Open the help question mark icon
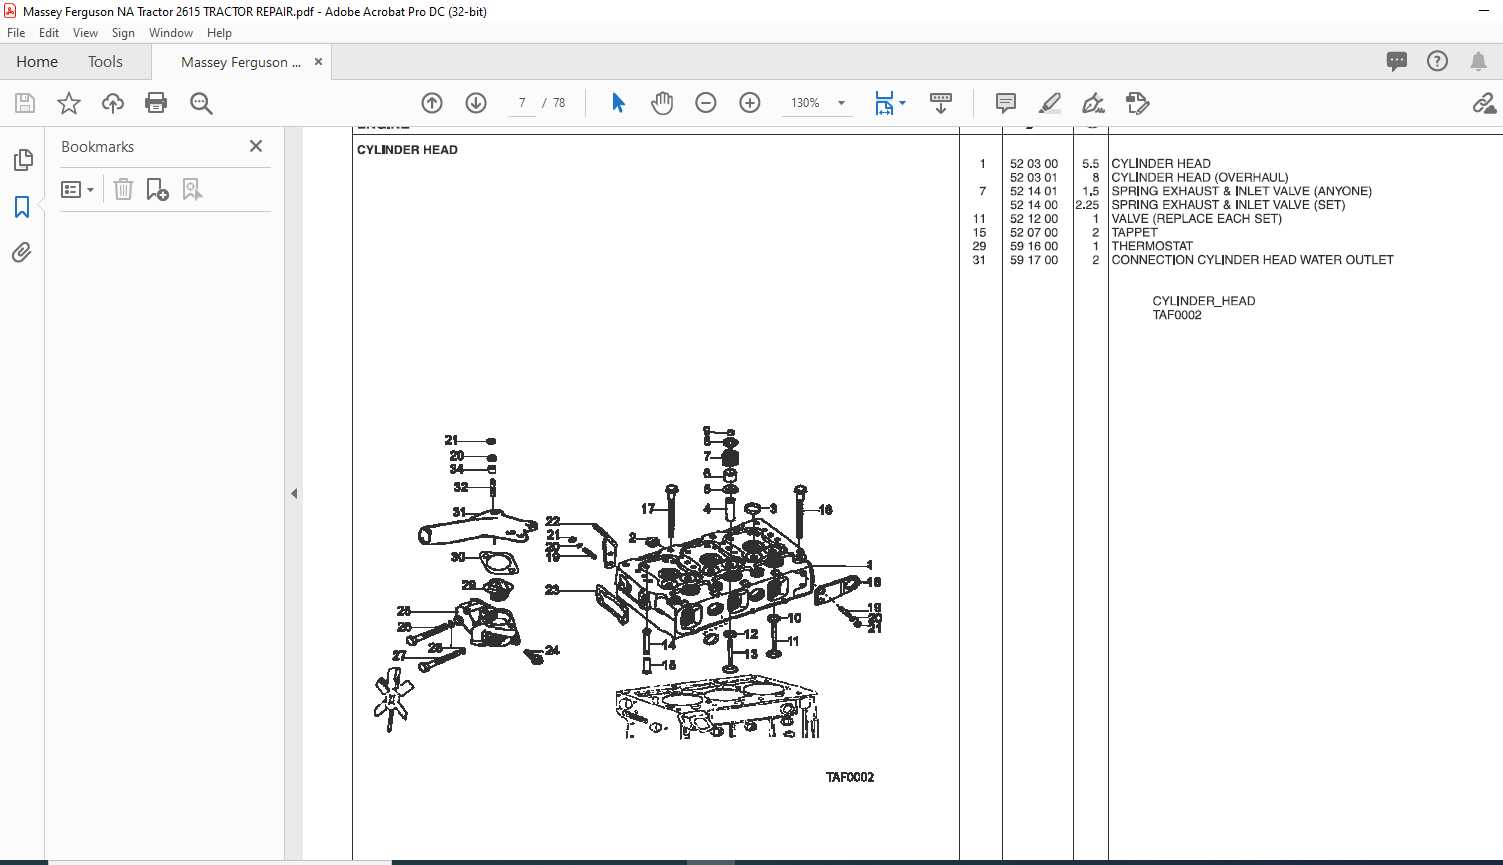 (x=1437, y=62)
